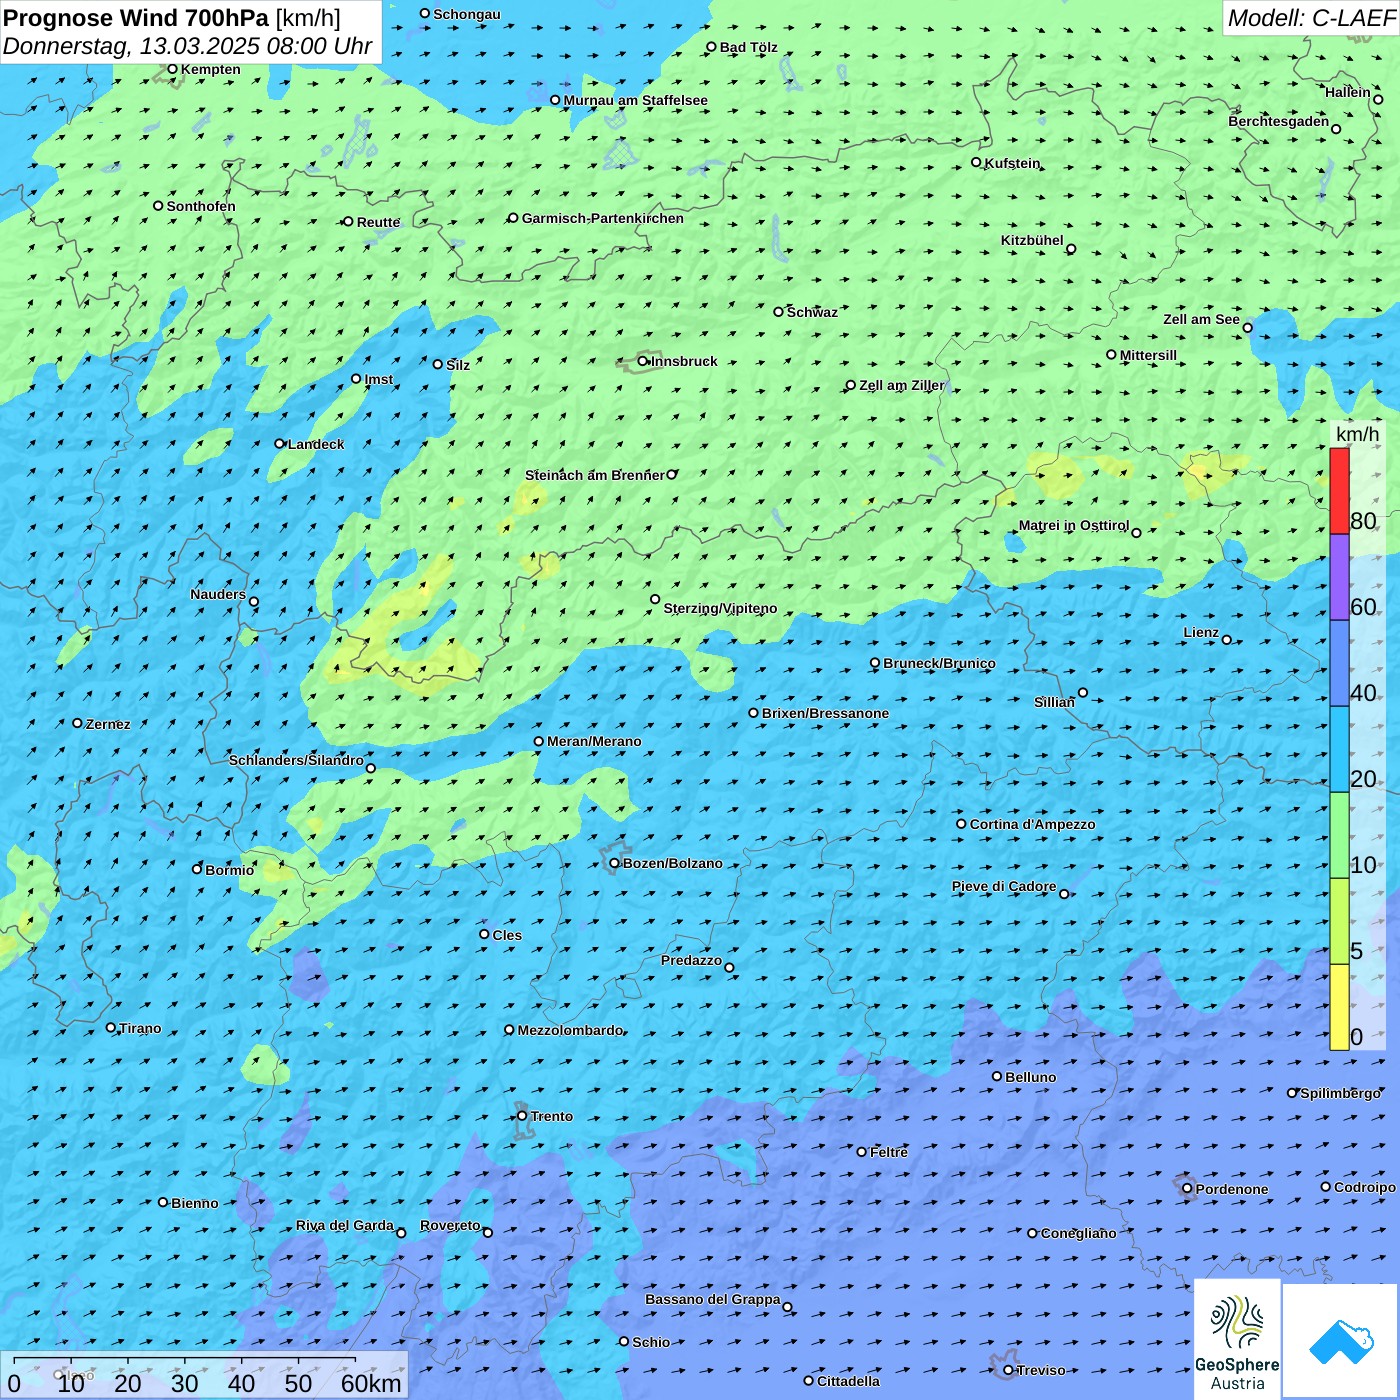Screen dimensions: 1400x1400
Task: Click the Pordenone label
Action: (x=1232, y=1189)
